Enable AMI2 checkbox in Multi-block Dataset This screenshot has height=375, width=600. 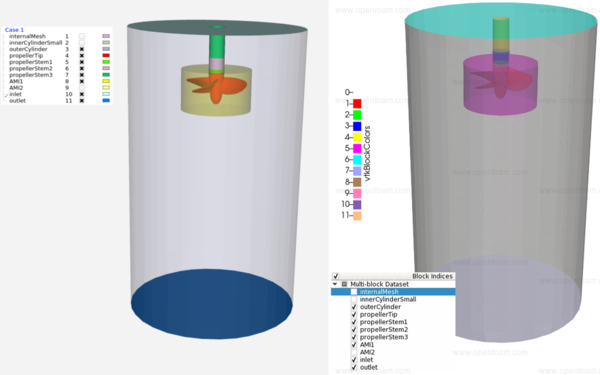pyautogui.click(x=354, y=352)
